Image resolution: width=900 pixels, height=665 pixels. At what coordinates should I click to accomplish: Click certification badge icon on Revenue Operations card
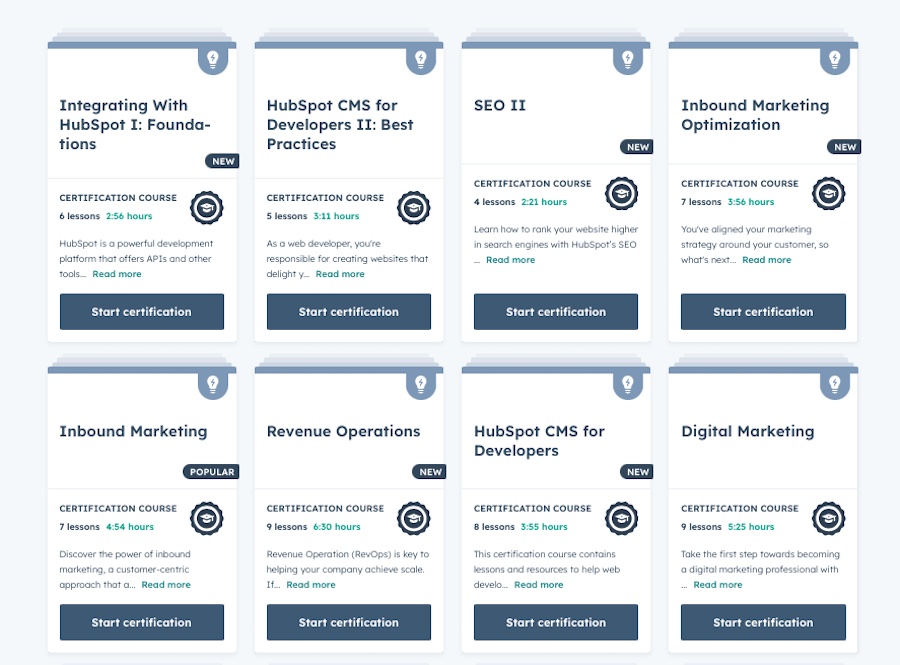click(414, 519)
